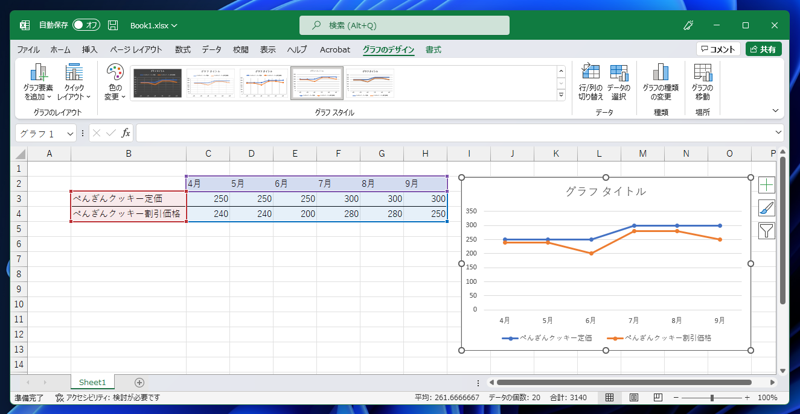The height and width of the screenshot is (414, 800).
Task: Click the Excel app icon in title bar
Action: (24, 25)
